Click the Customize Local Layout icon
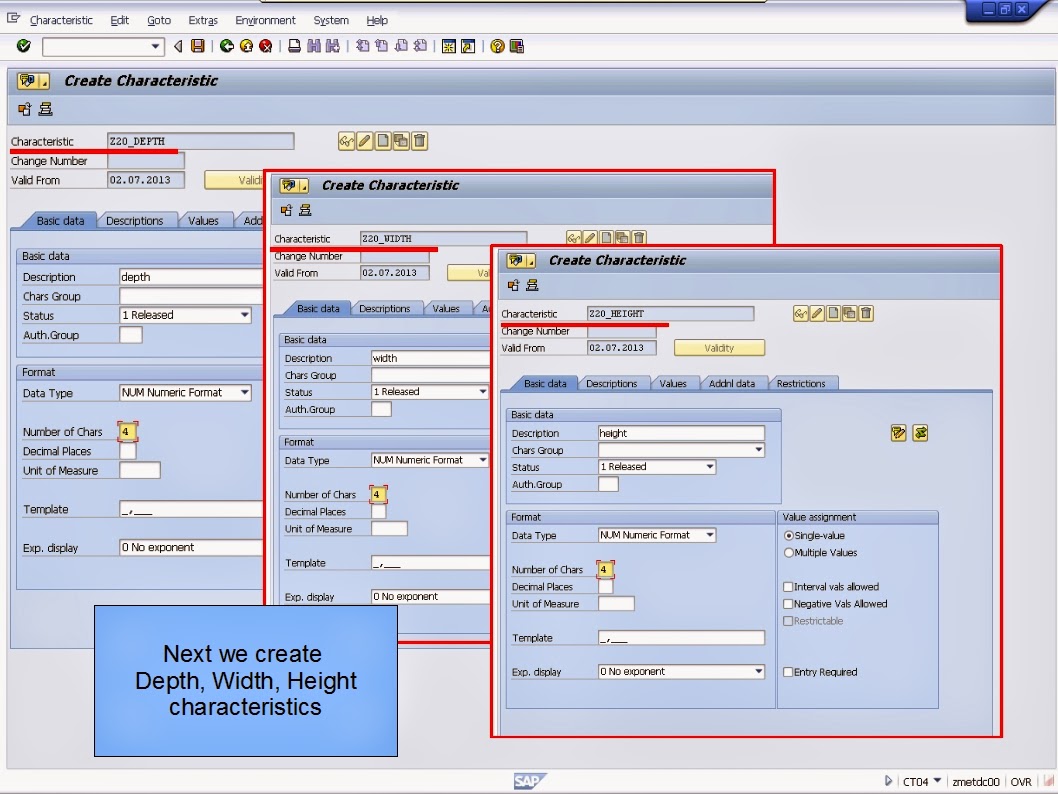 click(517, 46)
